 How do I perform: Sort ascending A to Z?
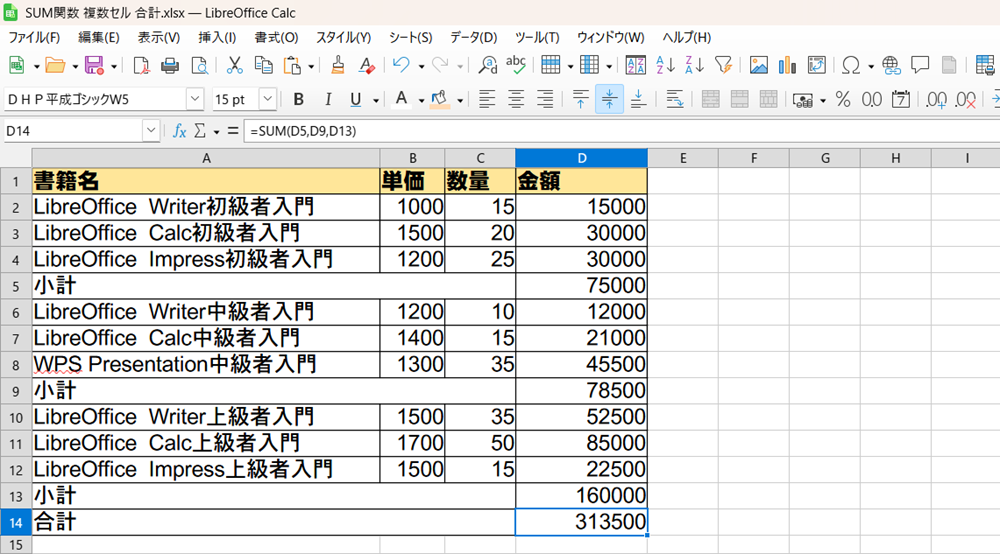coord(665,65)
